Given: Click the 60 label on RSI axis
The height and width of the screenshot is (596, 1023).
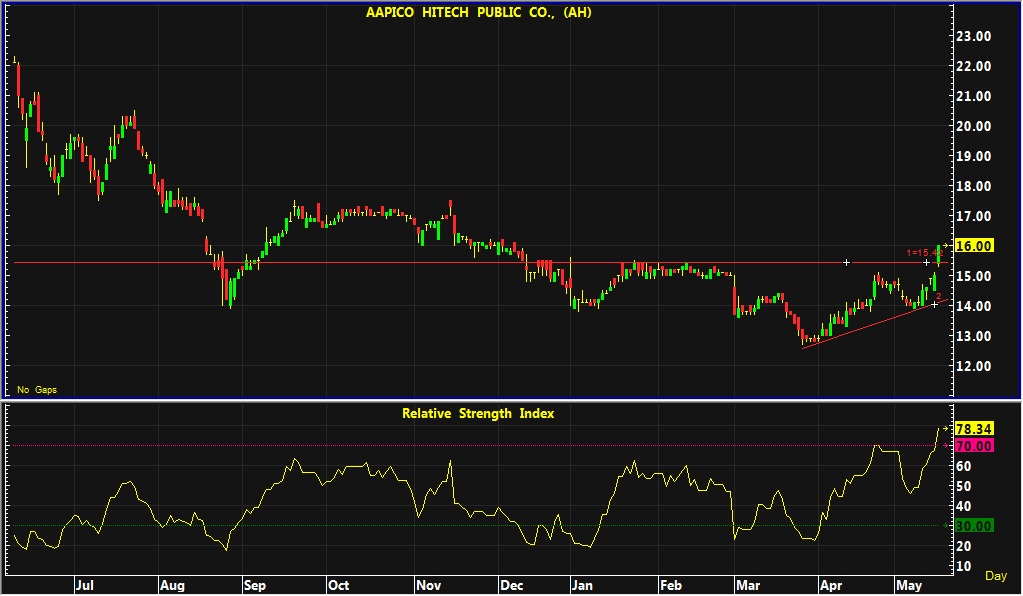Looking at the screenshot, I should point(963,466).
